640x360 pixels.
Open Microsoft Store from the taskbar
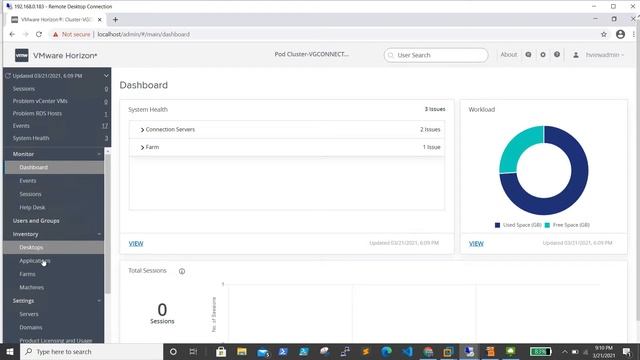click(x=221, y=351)
